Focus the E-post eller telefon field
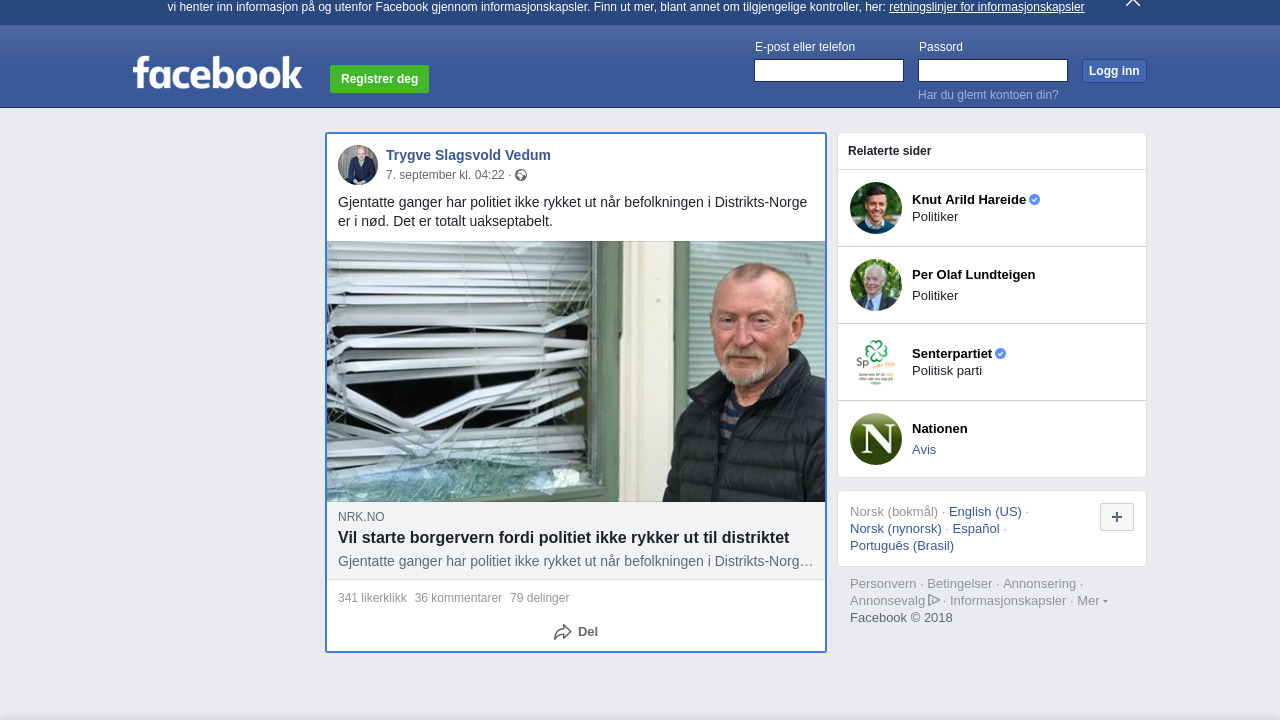The width and height of the screenshot is (1280, 720). click(x=829, y=70)
